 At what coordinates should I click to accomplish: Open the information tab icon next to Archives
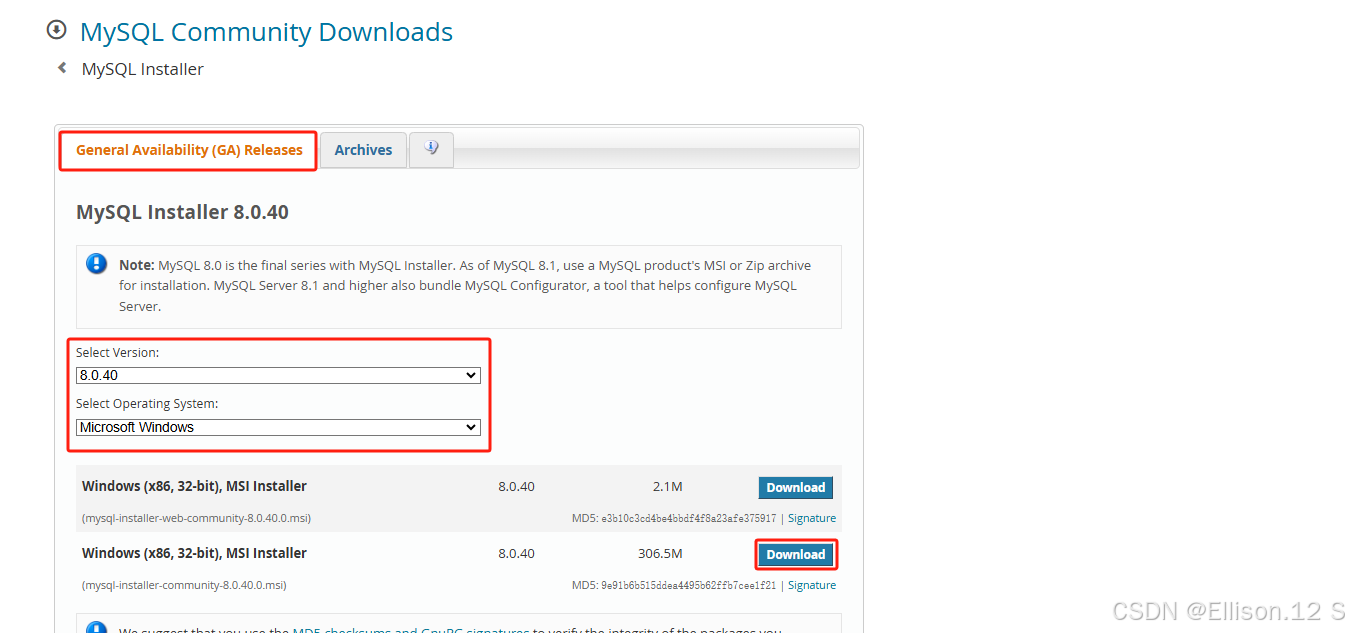(431, 149)
